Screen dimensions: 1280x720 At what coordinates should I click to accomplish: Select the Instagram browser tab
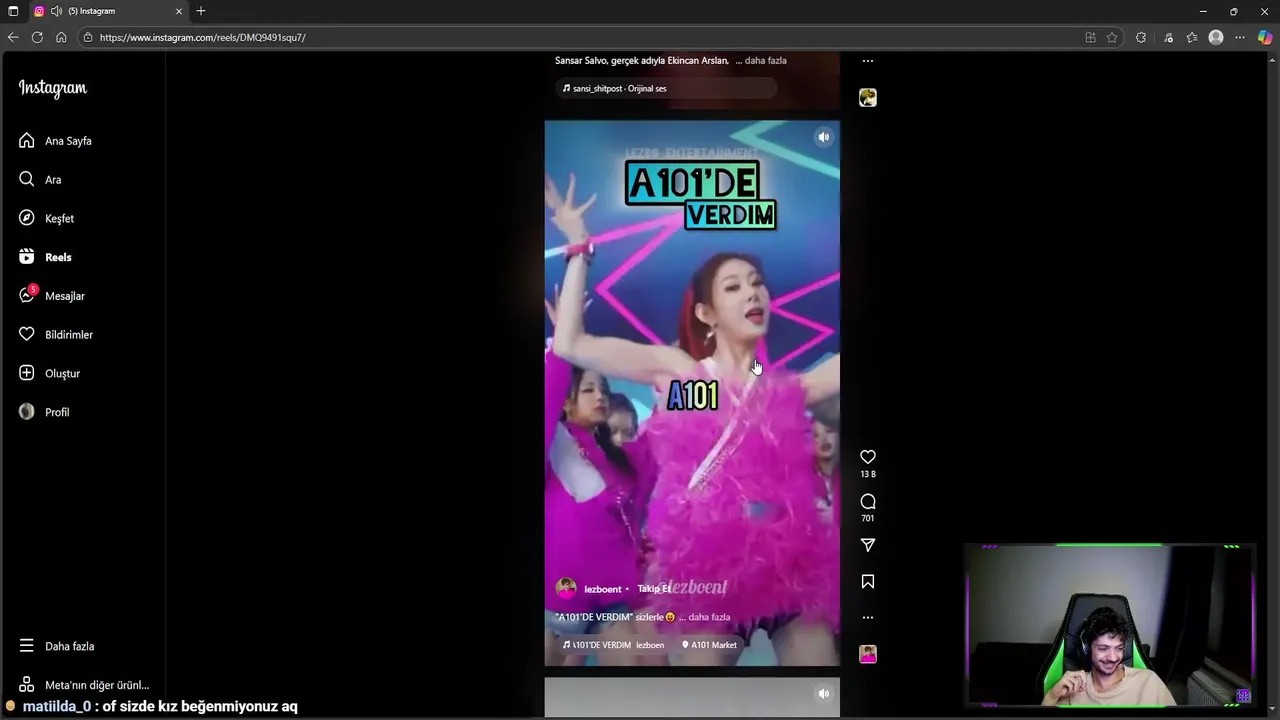[x=108, y=11]
